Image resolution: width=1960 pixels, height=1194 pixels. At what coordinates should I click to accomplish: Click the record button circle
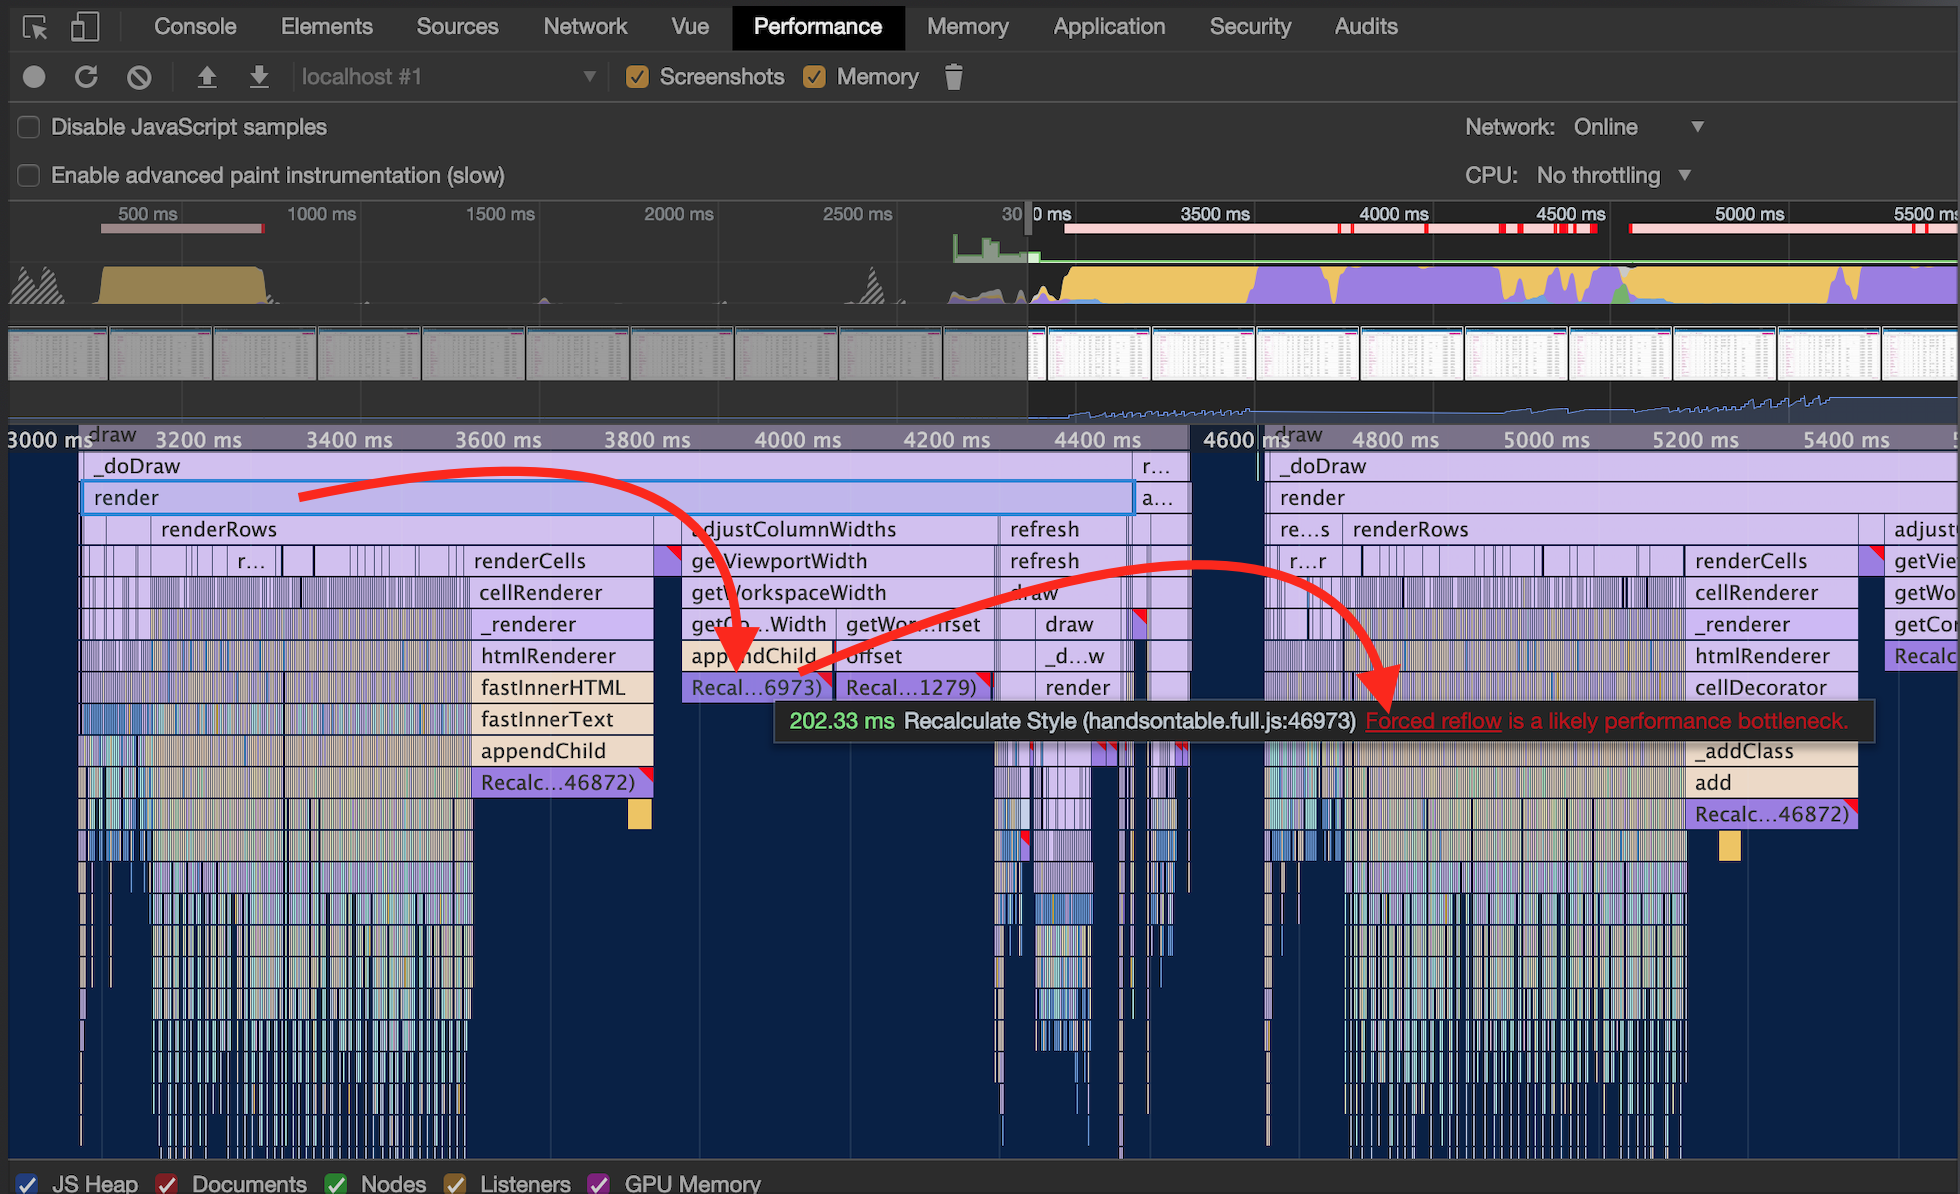coord(34,77)
